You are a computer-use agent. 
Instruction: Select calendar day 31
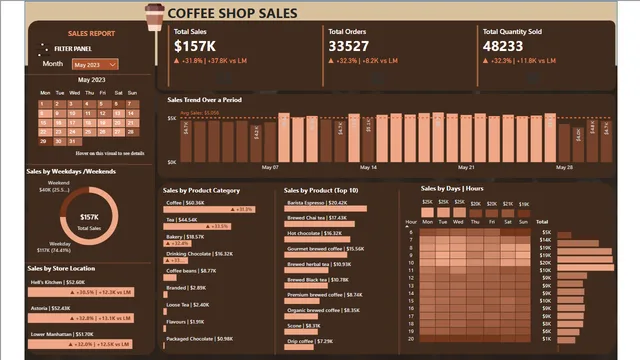pyautogui.click(x=74, y=142)
